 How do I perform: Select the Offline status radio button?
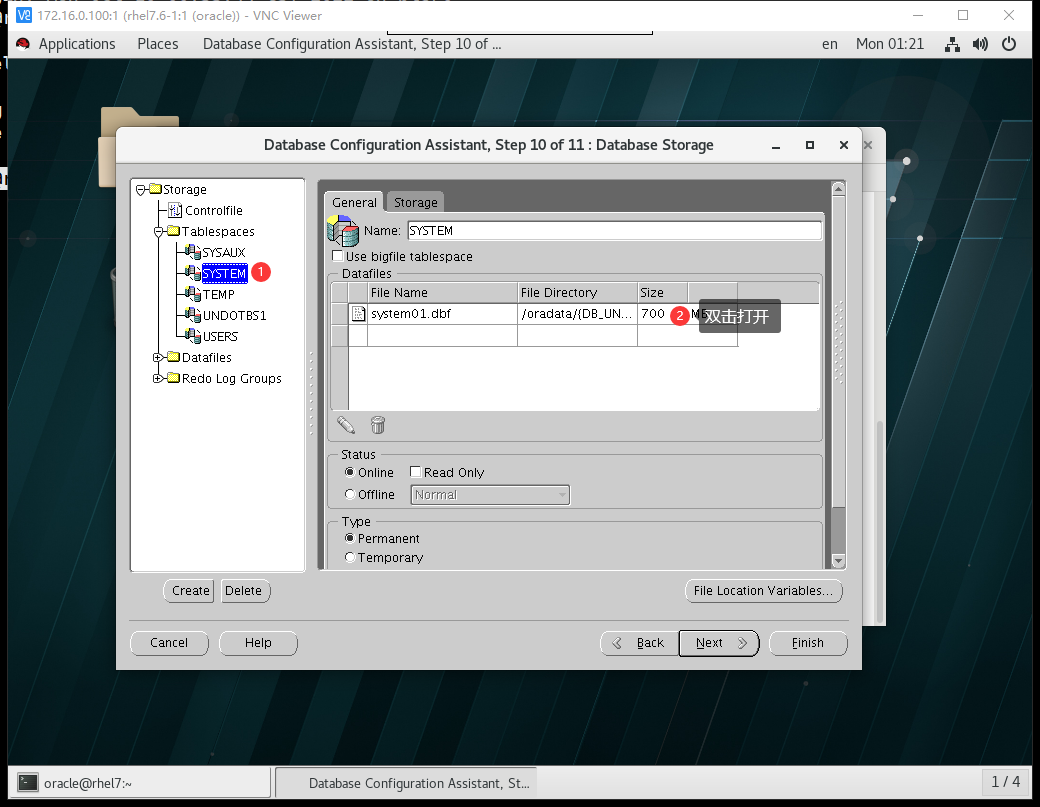point(350,494)
